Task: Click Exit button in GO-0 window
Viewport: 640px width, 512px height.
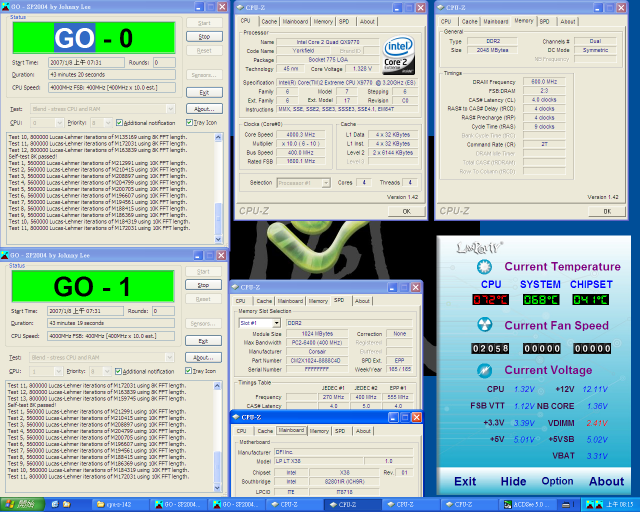Action: coord(204,93)
